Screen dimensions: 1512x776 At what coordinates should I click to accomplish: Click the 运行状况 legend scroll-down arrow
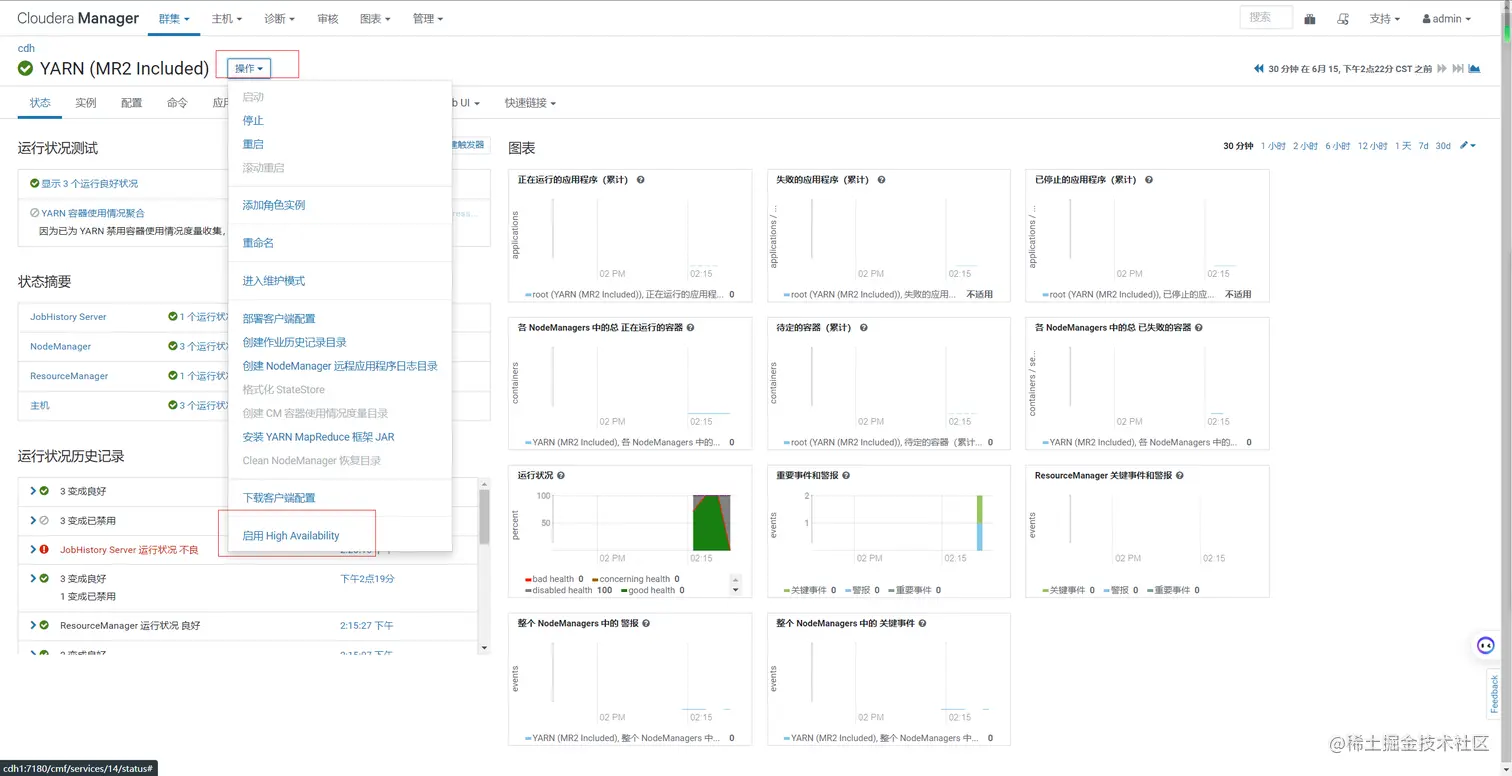pyautogui.click(x=736, y=591)
